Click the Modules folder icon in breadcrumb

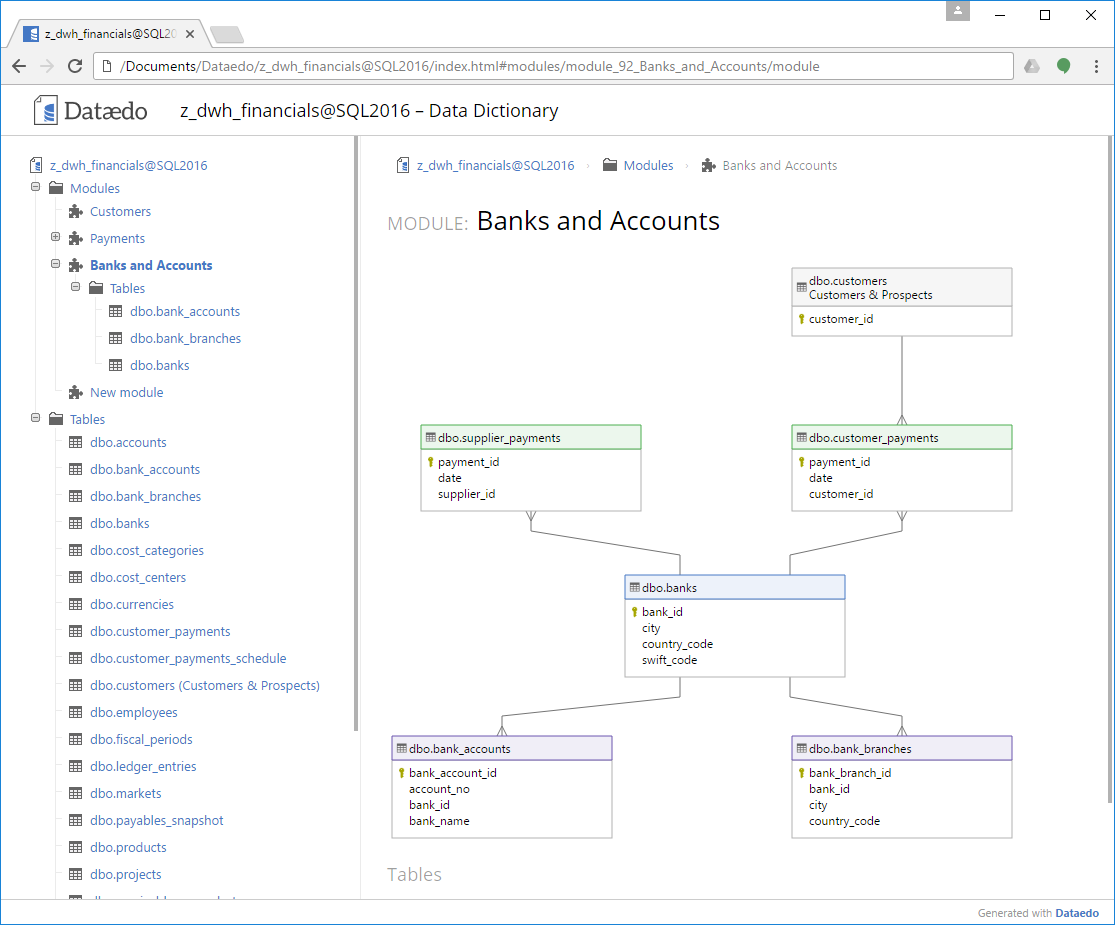point(609,165)
